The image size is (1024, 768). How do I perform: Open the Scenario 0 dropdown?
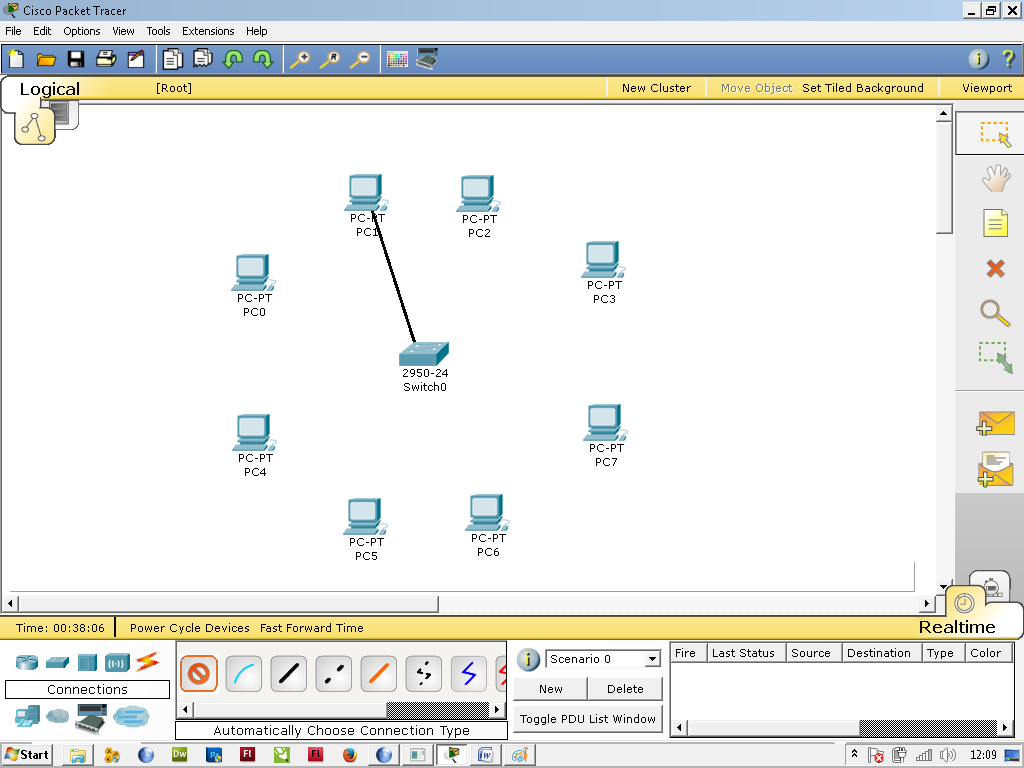coord(651,658)
